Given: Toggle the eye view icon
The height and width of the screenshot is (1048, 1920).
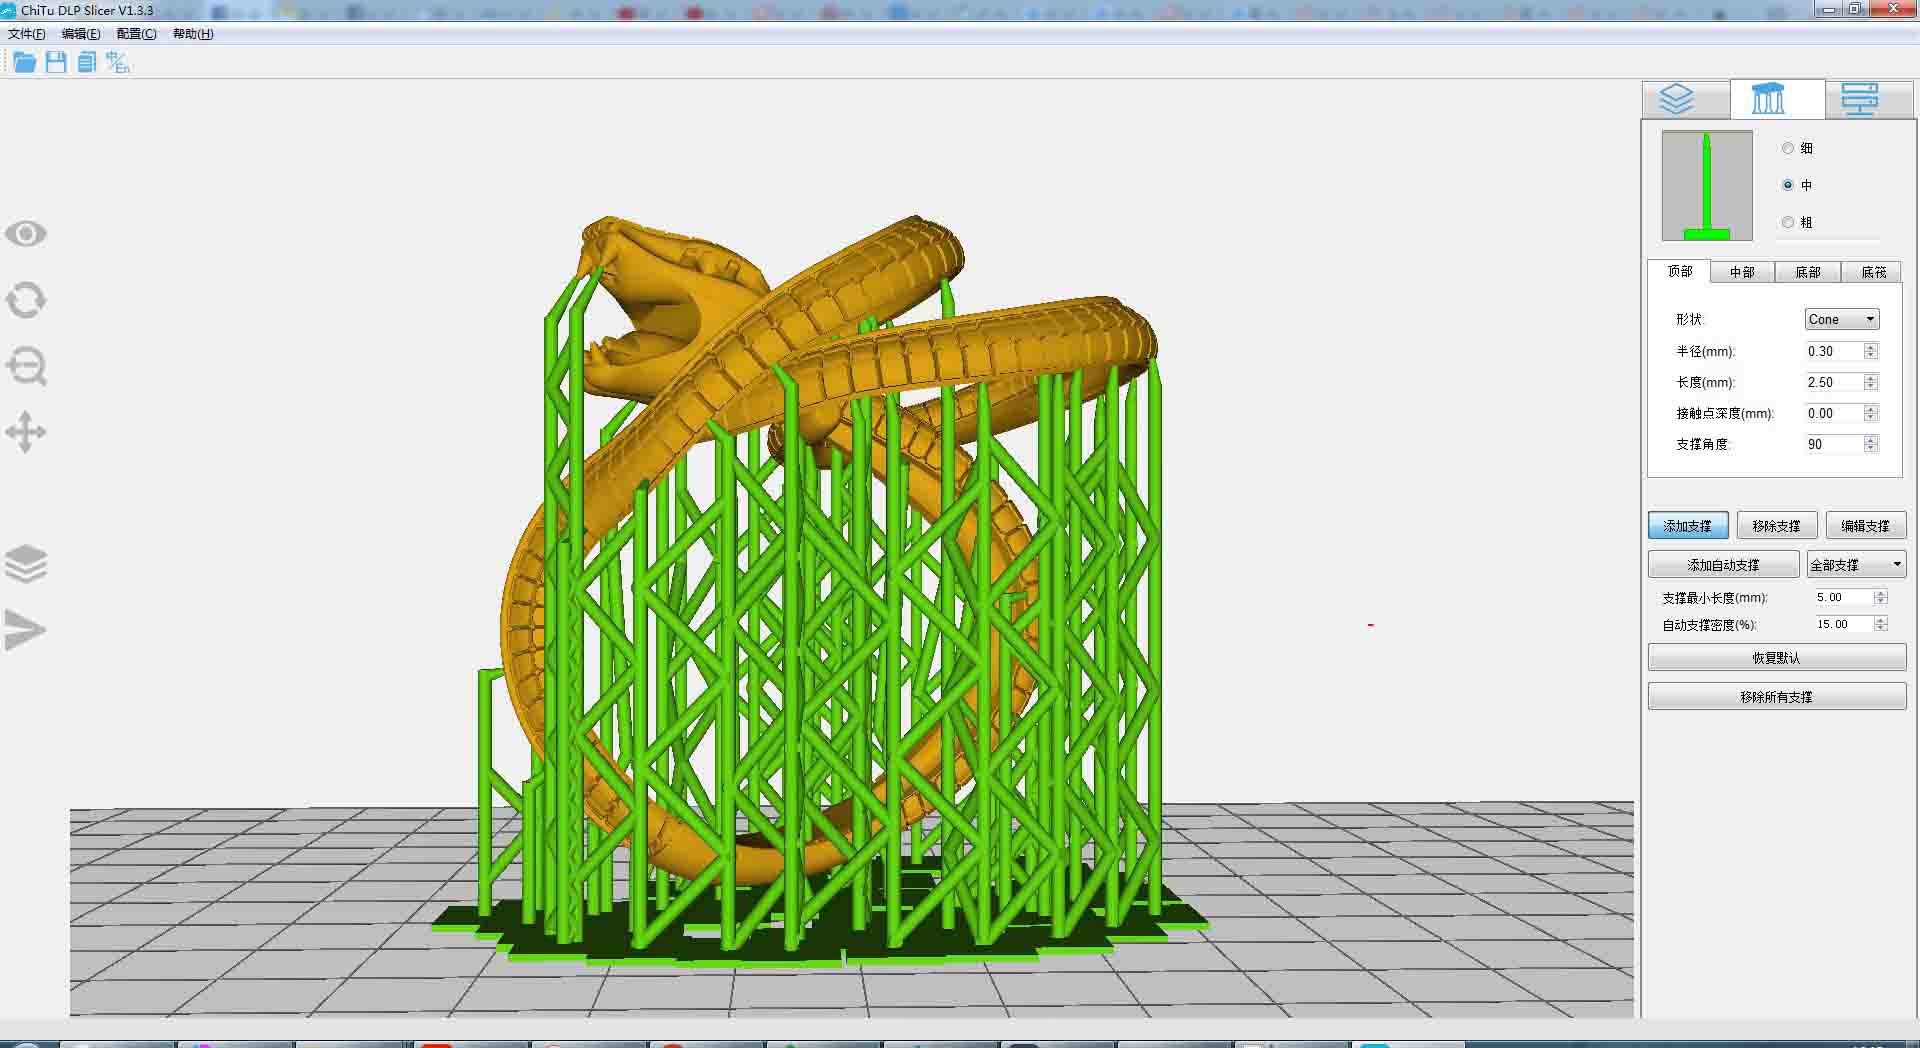Looking at the screenshot, I should [x=26, y=234].
